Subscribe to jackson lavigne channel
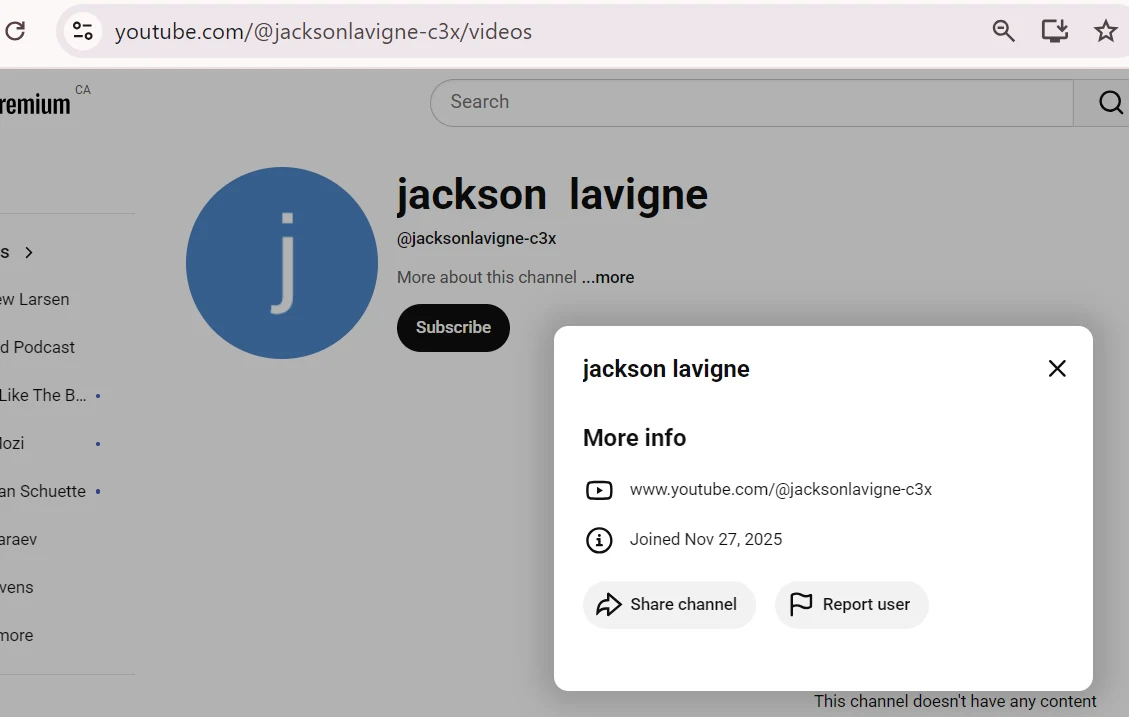 pos(453,328)
